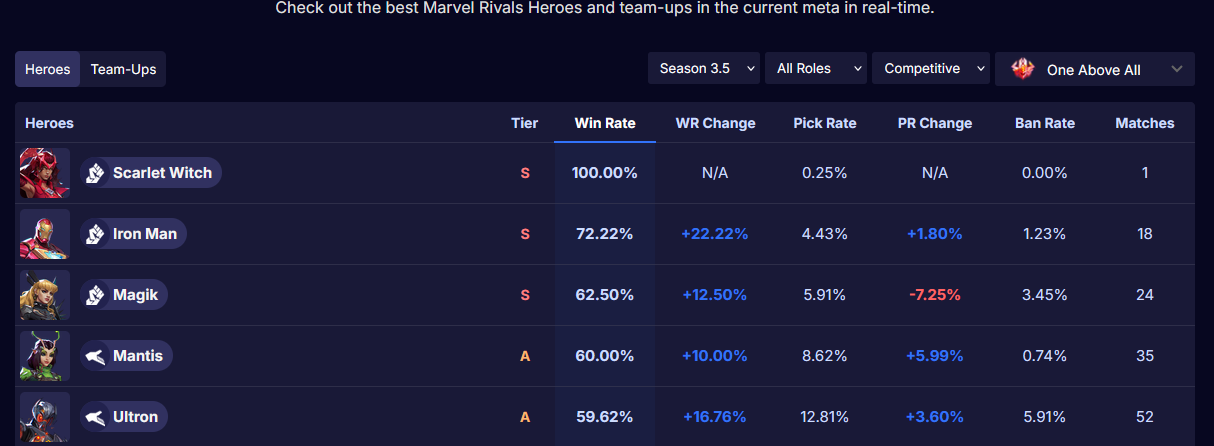Click Ultron's strategist role icon

click(x=95, y=417)
